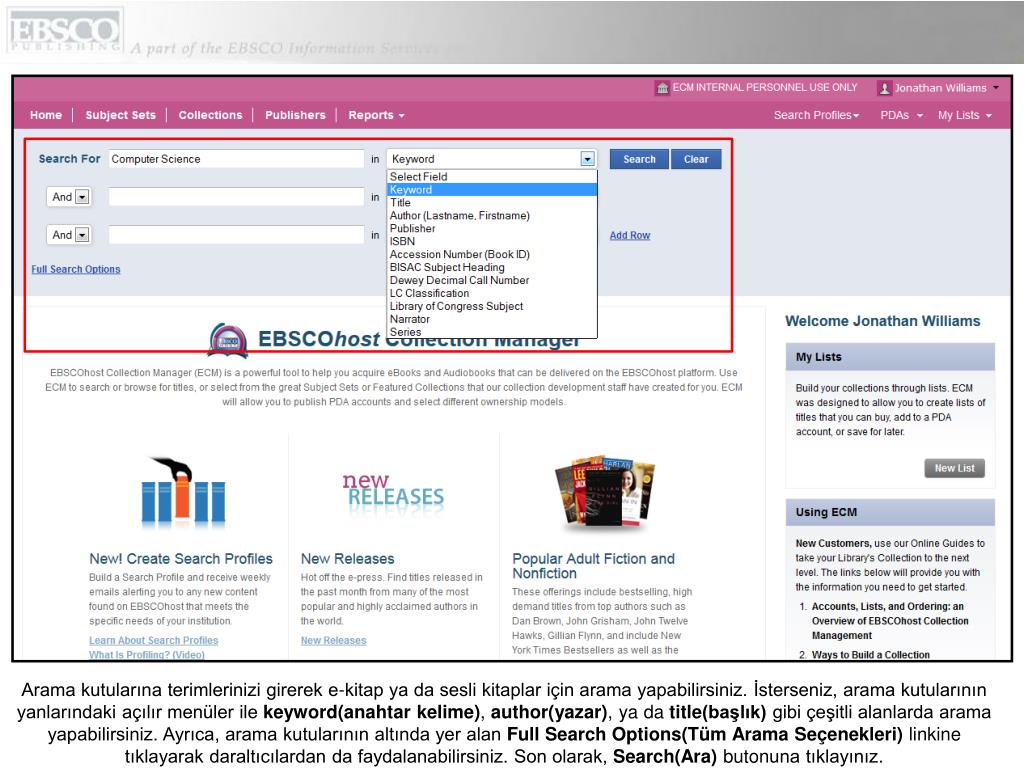The width and height of the screenshot is (1024, 768).
Task: Select Publisher in the field list
Action: (492, 229)
